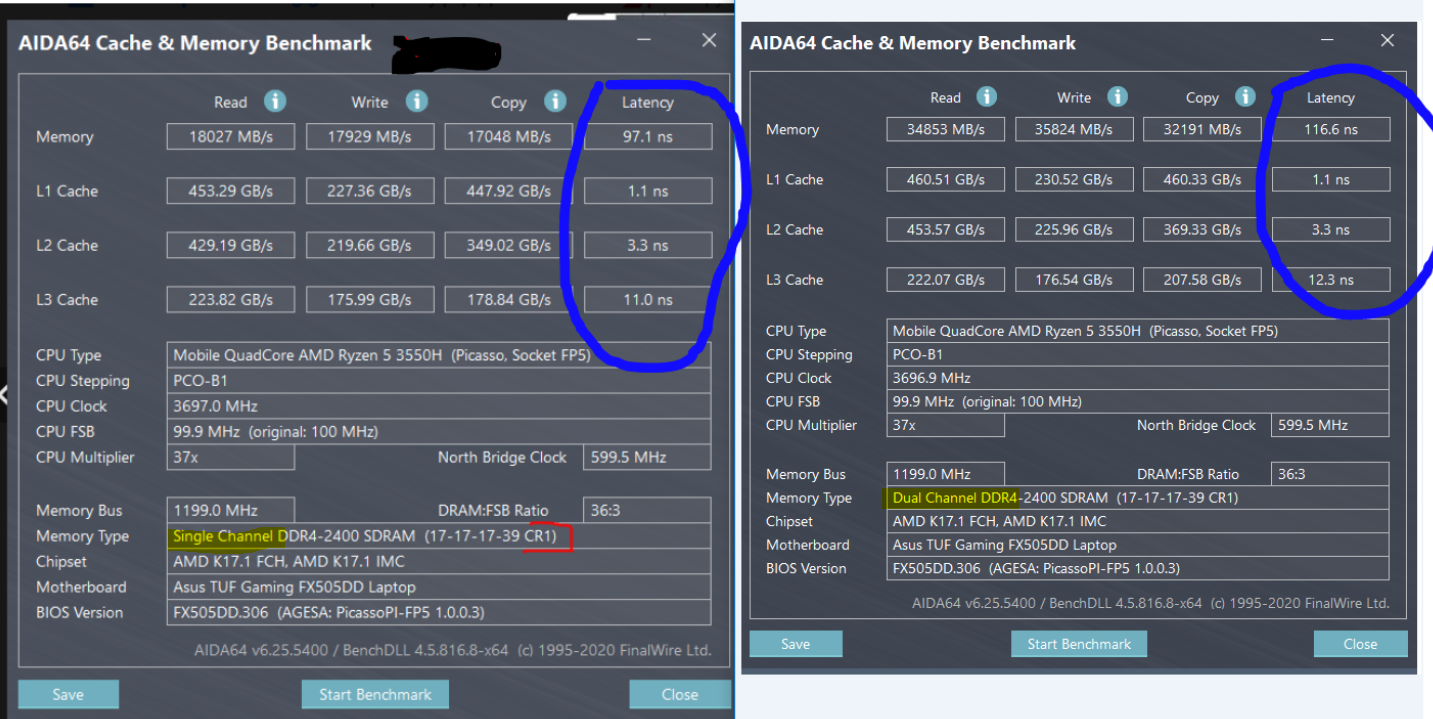Click Dual Channel DDR4-2400 memory type field
Screen dimensions: 1433x719
click(1138, 497)
